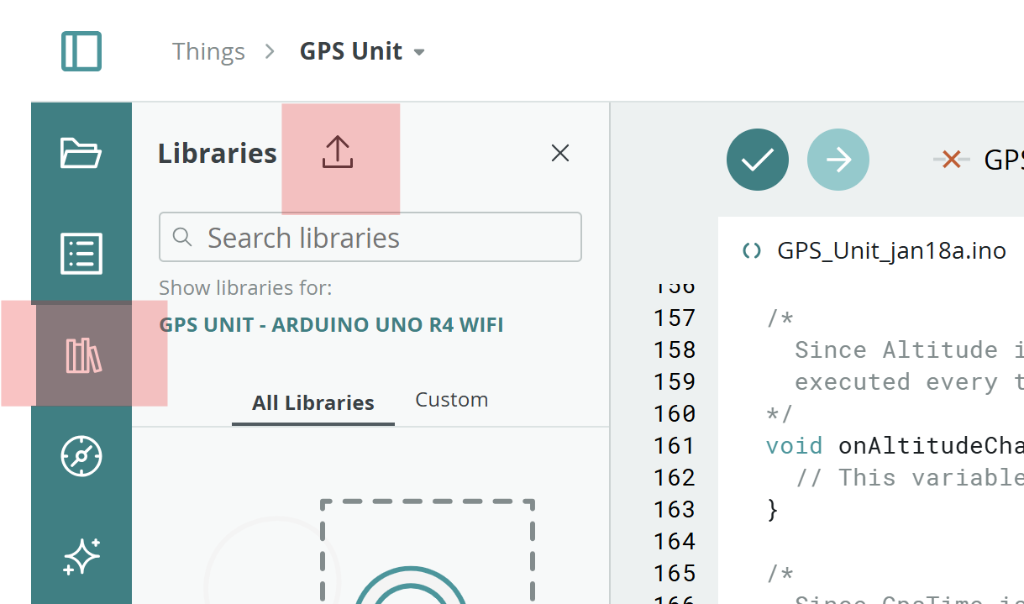Click the search magnifier in the libraries search box
The width and height of the screenshot is (1024, 604).
183,237
